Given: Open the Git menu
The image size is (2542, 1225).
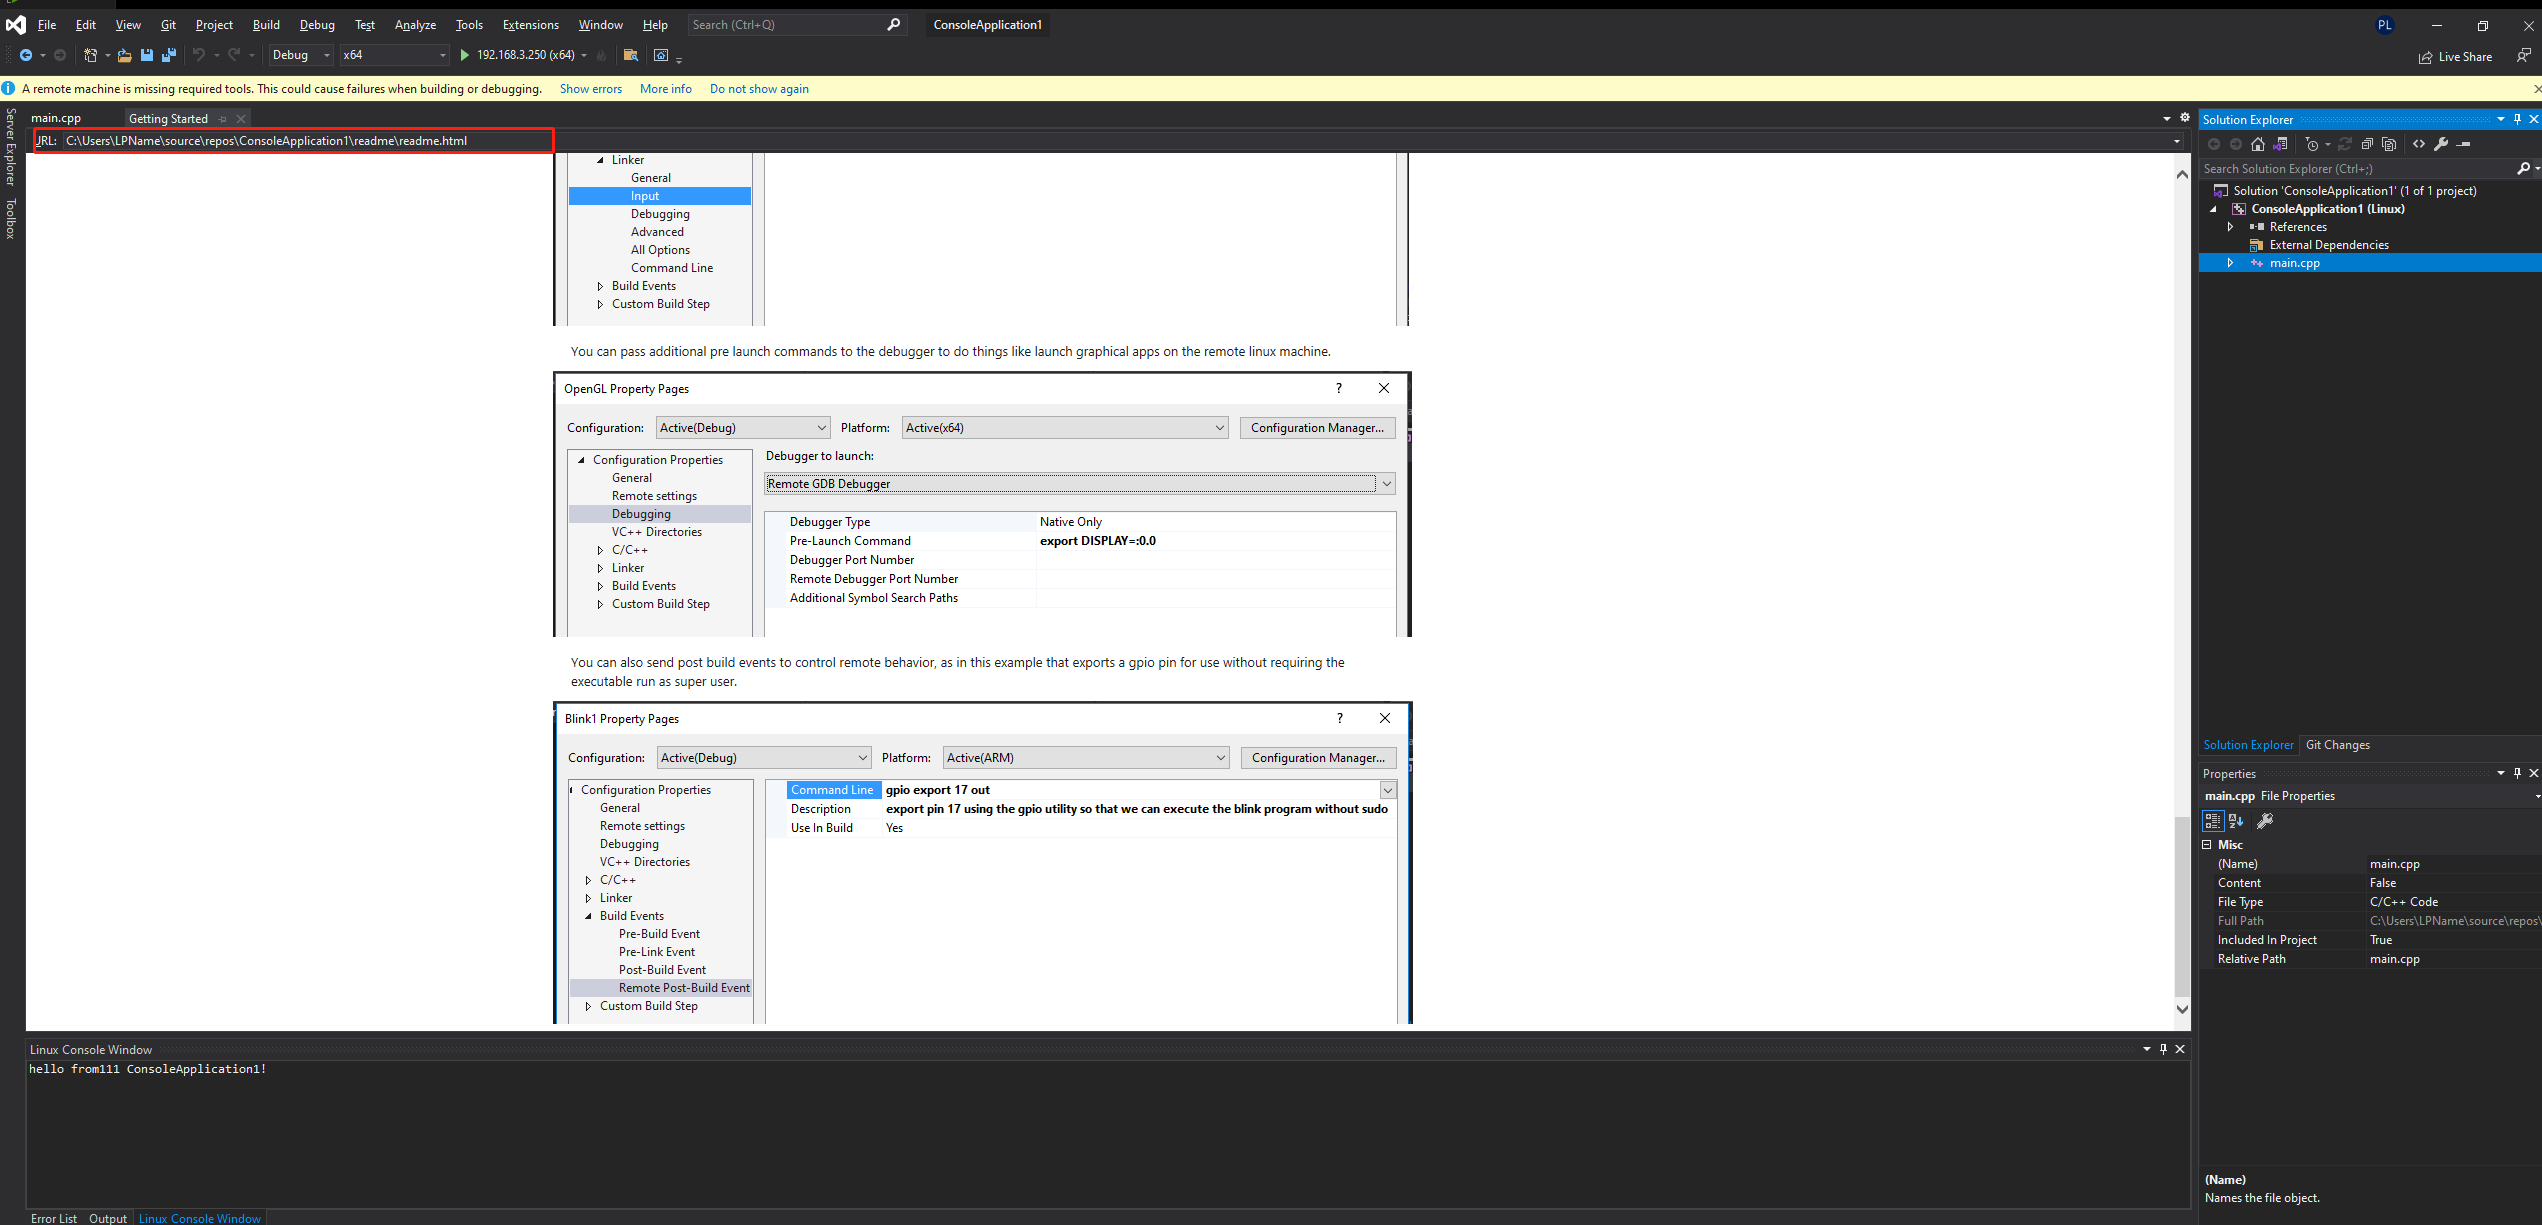Looking at the screenshot, I should click(168, 24).
